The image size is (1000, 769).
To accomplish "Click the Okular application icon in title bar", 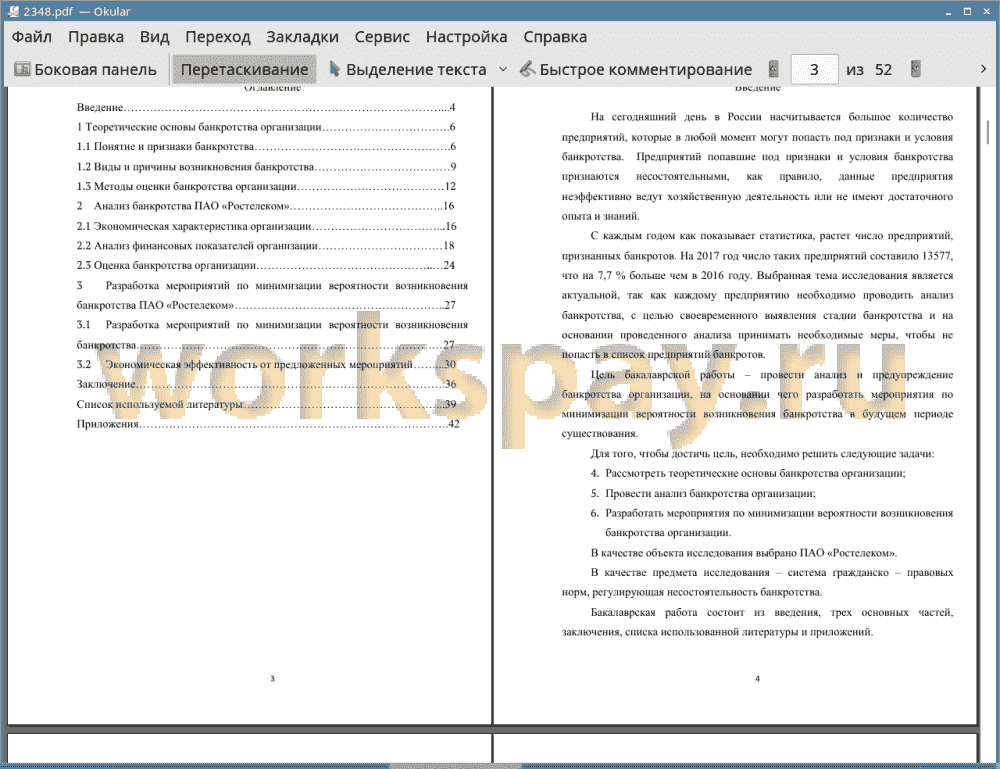I will pos(12,11).
